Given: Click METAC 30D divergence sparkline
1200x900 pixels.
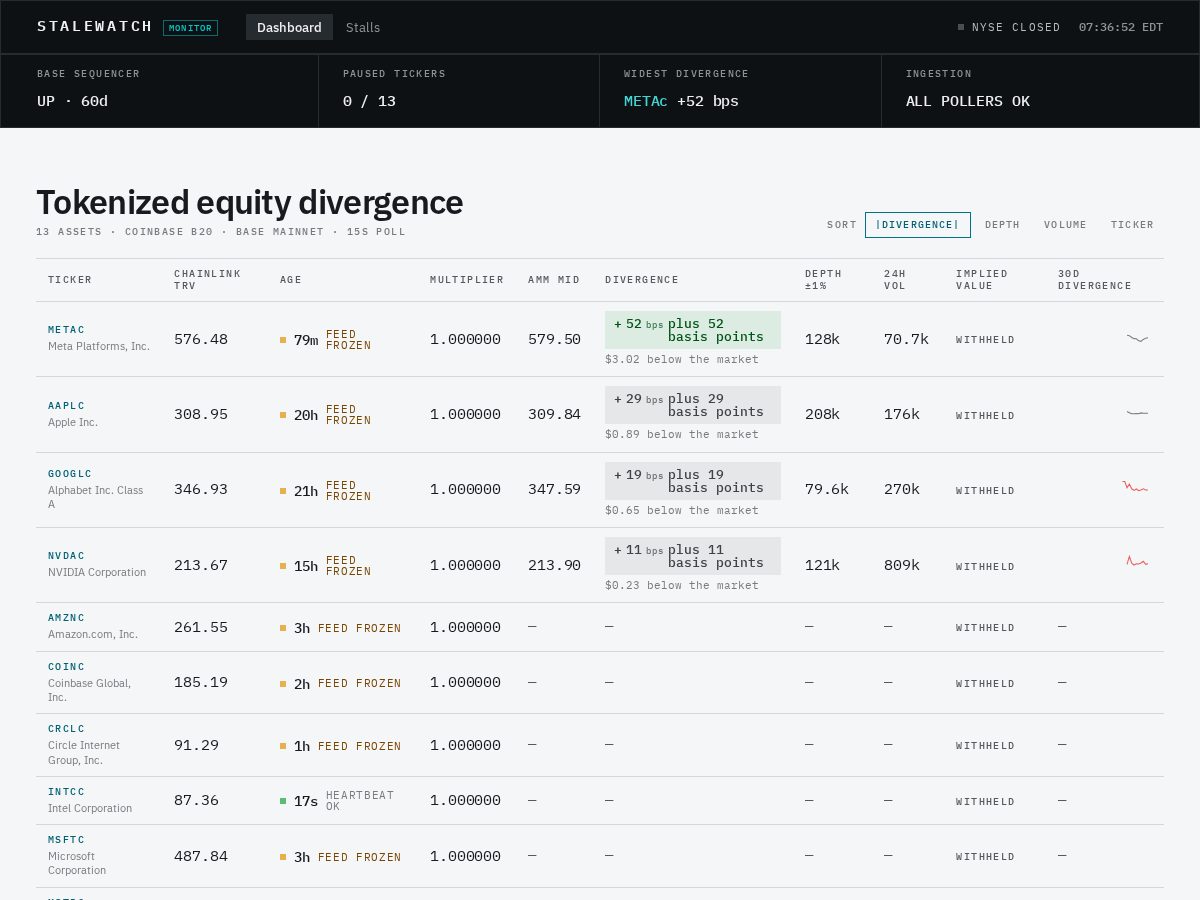Looking at the screenshot, I should tap(1137, 339).
